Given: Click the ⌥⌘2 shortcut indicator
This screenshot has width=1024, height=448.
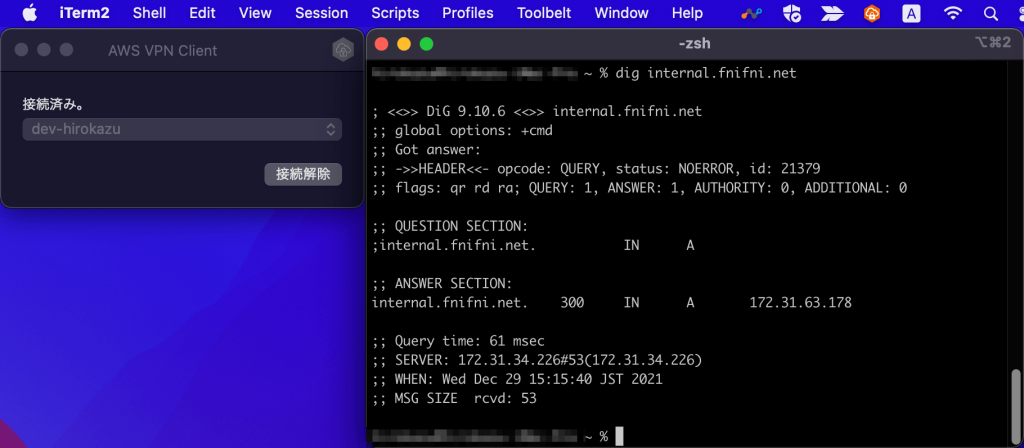Looking at the screenshot, I should (993, 43).
